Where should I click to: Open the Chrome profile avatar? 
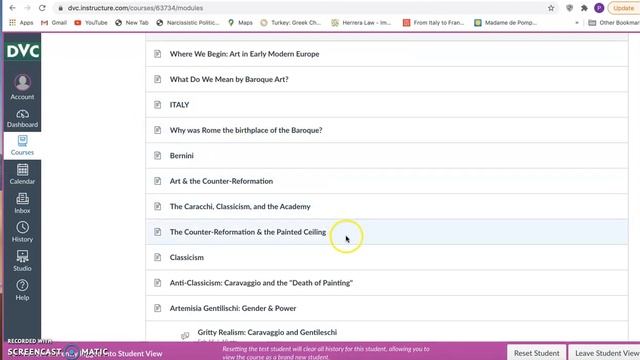coord(599,8)
